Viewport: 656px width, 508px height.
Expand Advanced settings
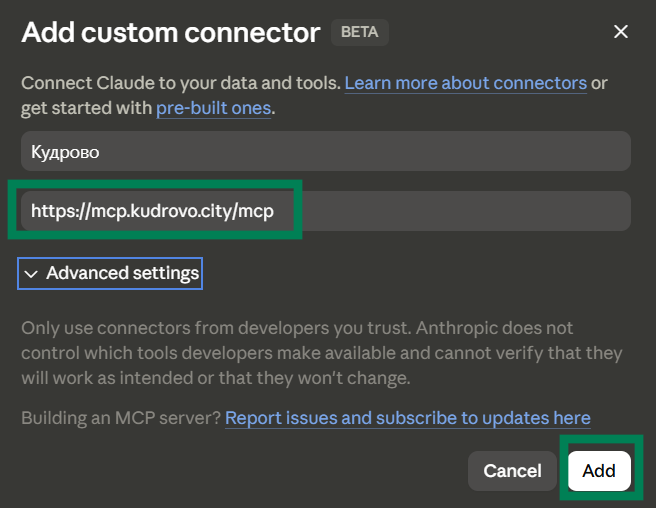(x=110, y=273)
